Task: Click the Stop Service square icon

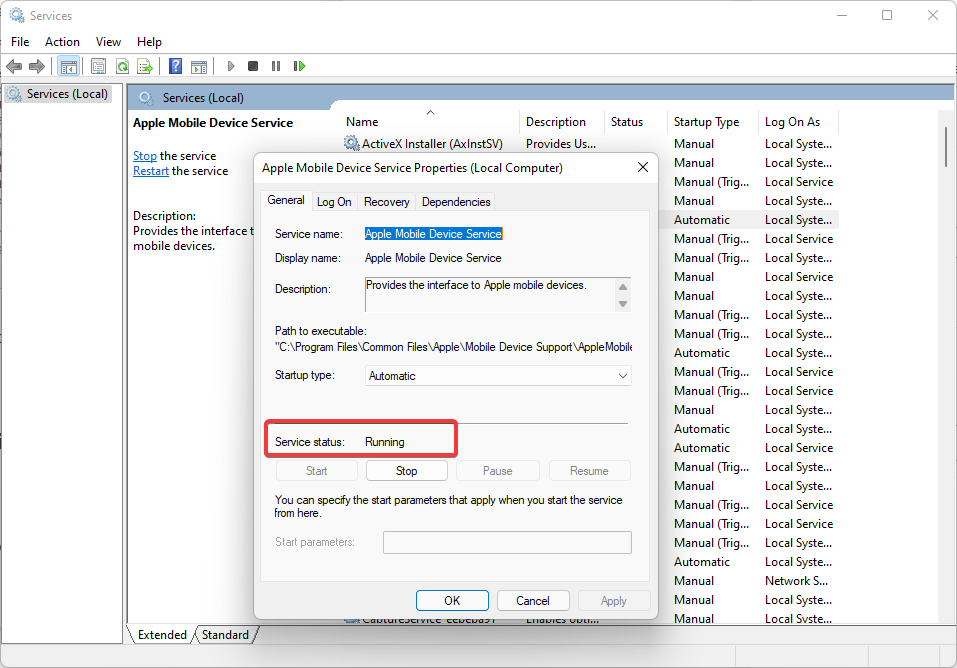Action: 253,66
